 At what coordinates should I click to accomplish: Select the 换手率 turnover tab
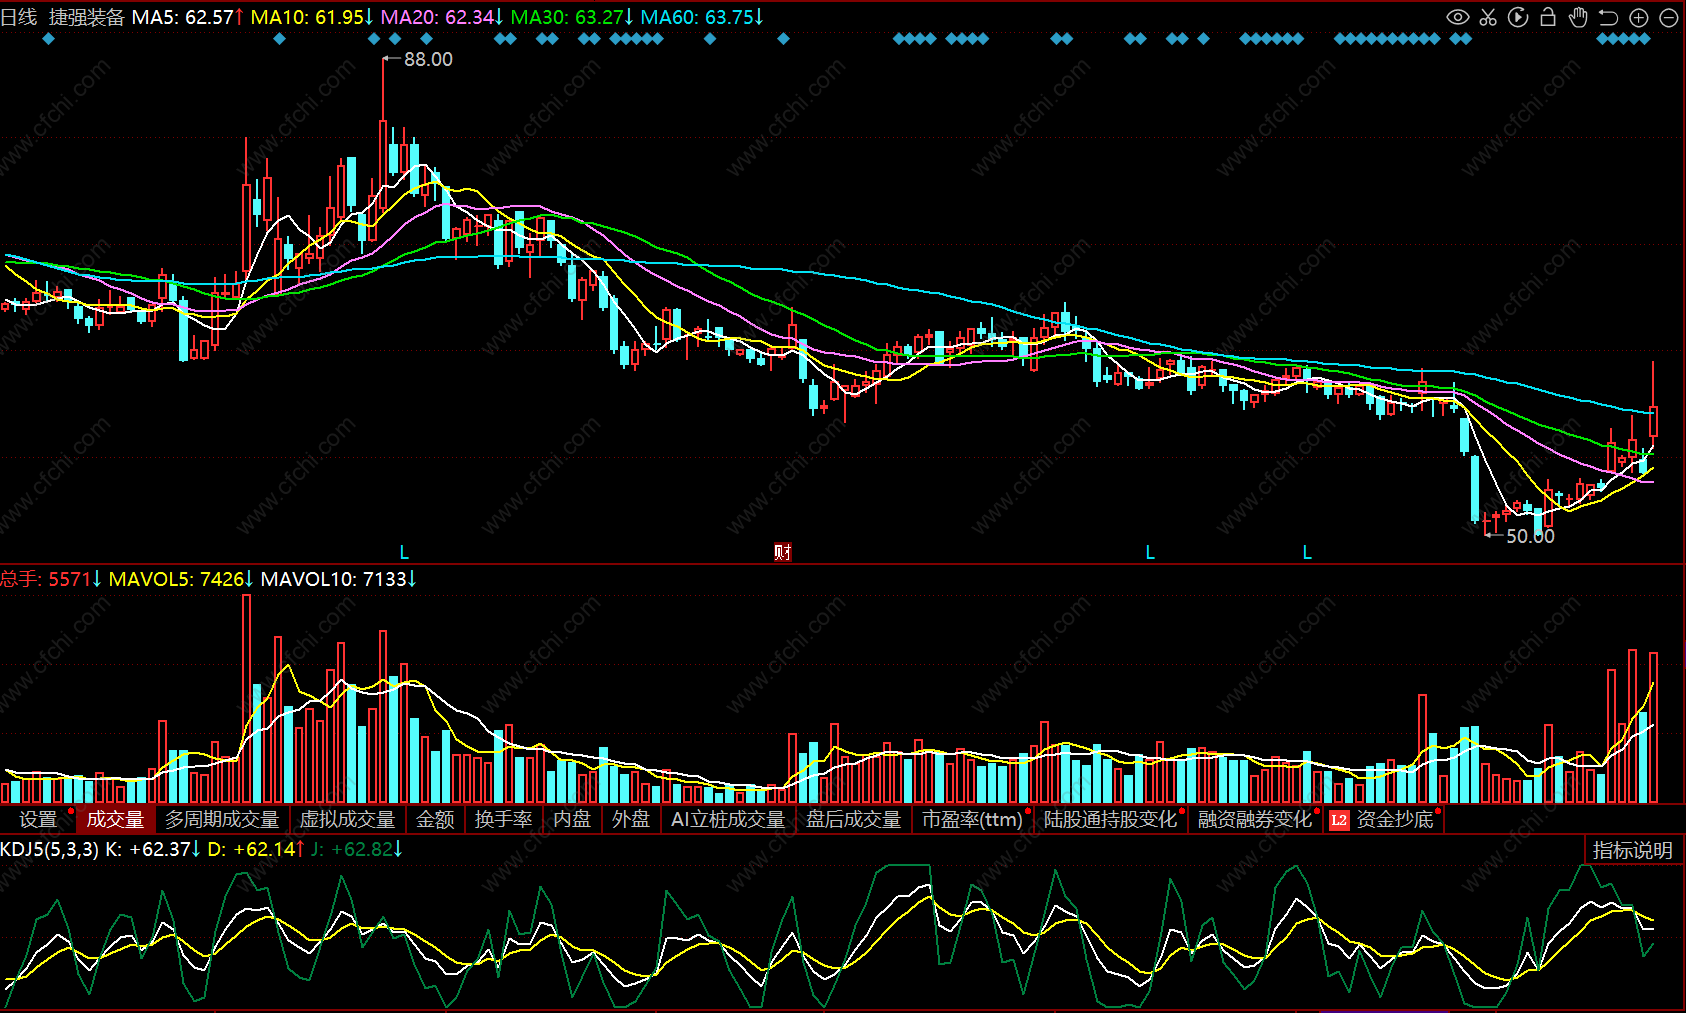(503, 820)
